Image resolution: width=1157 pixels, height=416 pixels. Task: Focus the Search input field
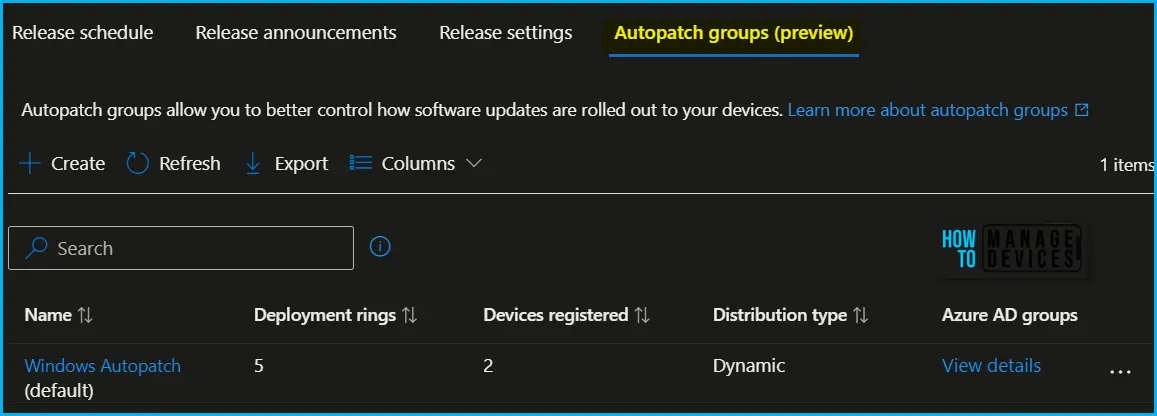181,248
